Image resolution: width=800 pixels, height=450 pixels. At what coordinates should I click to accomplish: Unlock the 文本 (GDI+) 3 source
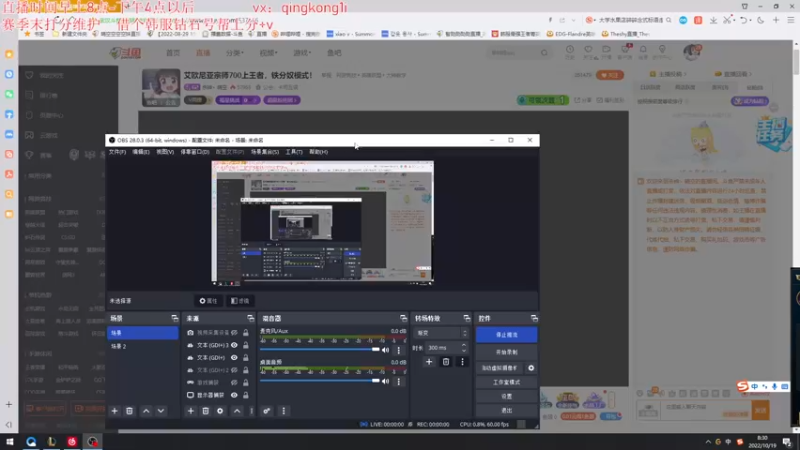(x=245, y=345)
